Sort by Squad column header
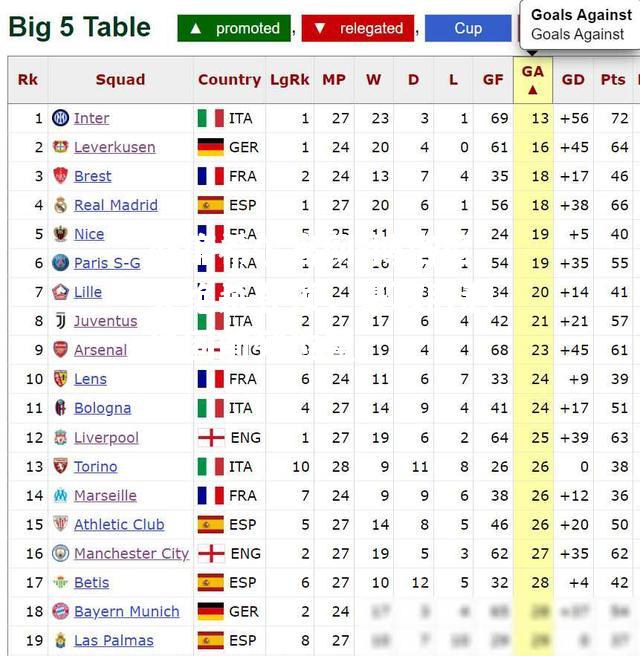The width and height of the screenshot is (640, 656). 120,79
